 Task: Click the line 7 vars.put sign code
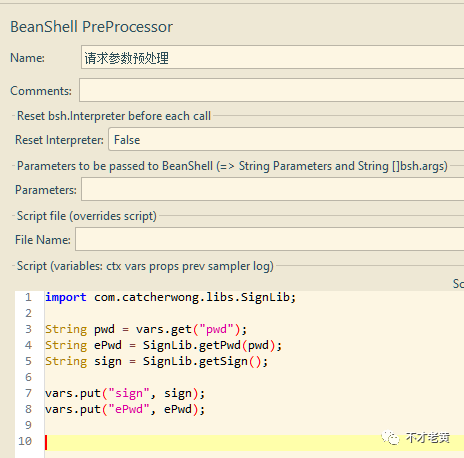(125, 393)
